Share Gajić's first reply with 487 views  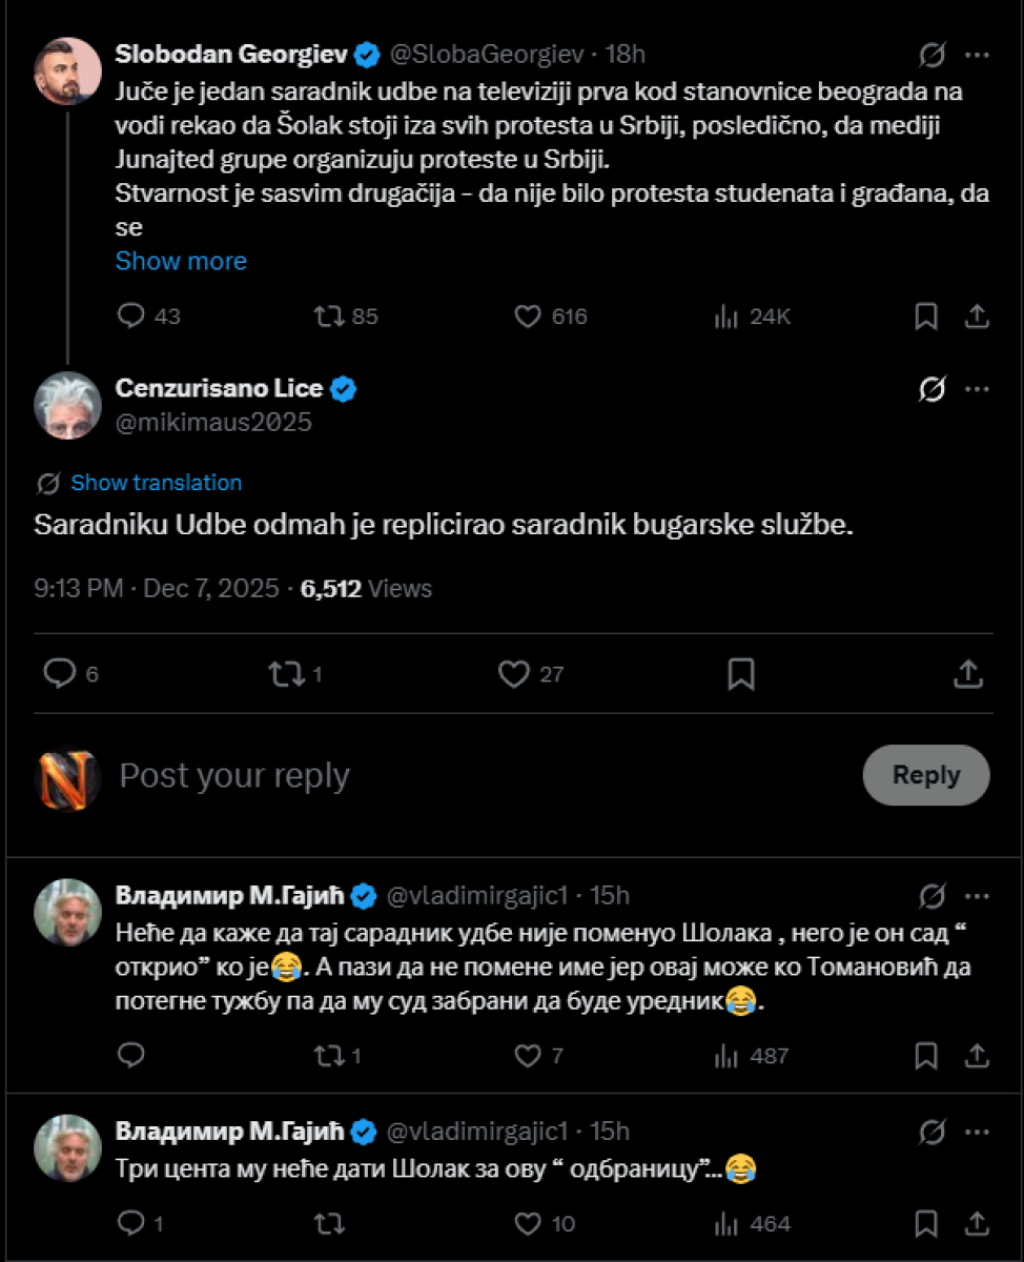[977, 1056]
